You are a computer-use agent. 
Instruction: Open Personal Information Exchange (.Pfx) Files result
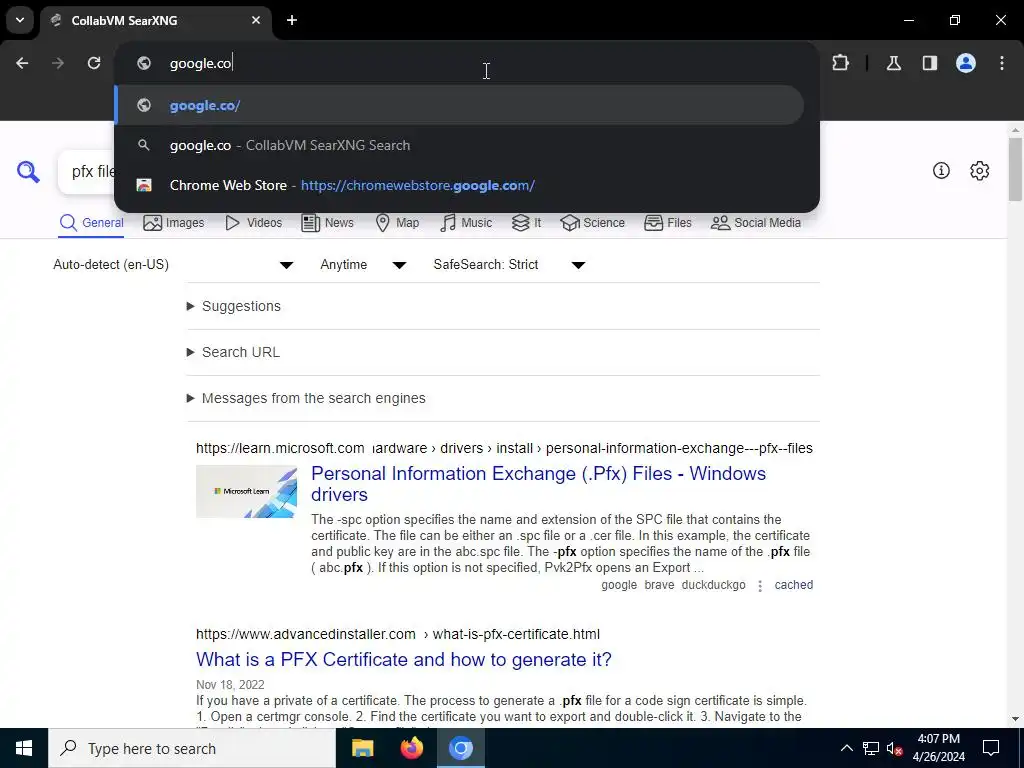pyautogui.click(x=538, y=484)
